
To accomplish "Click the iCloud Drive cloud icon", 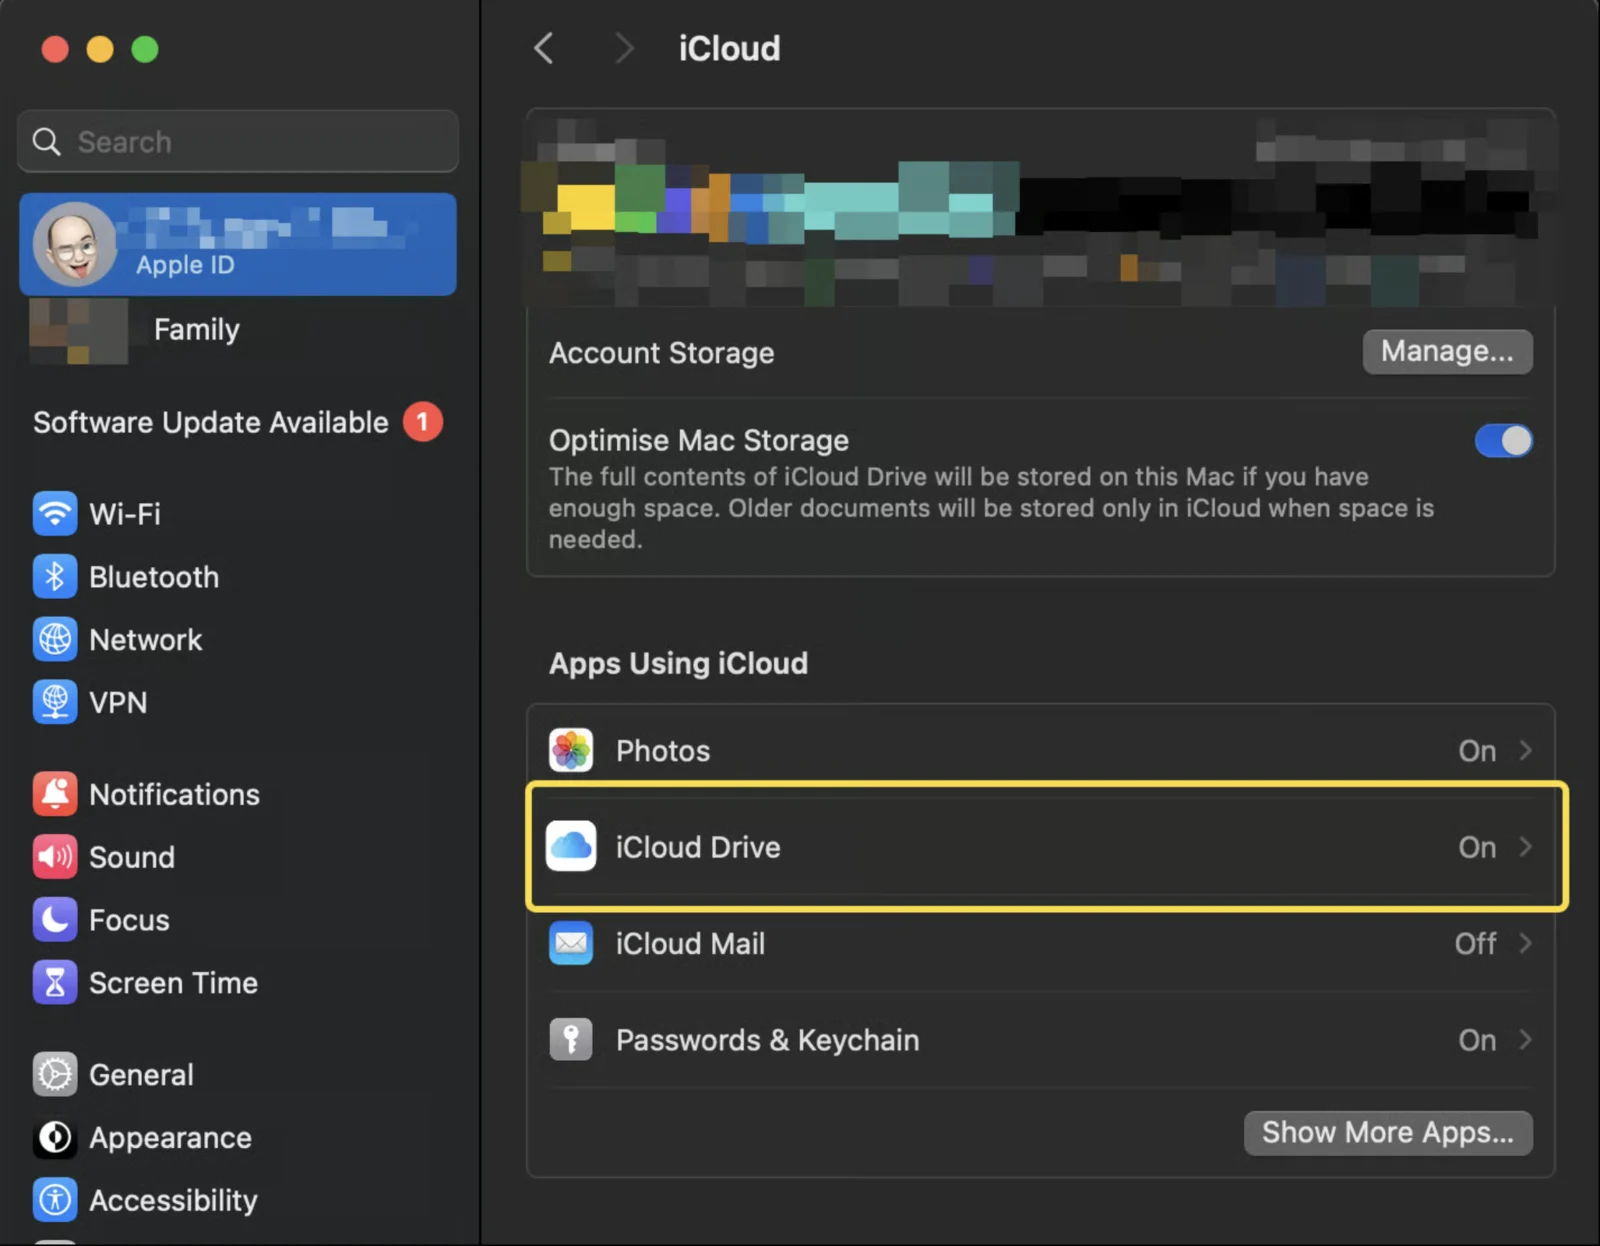I will point(571,847).
